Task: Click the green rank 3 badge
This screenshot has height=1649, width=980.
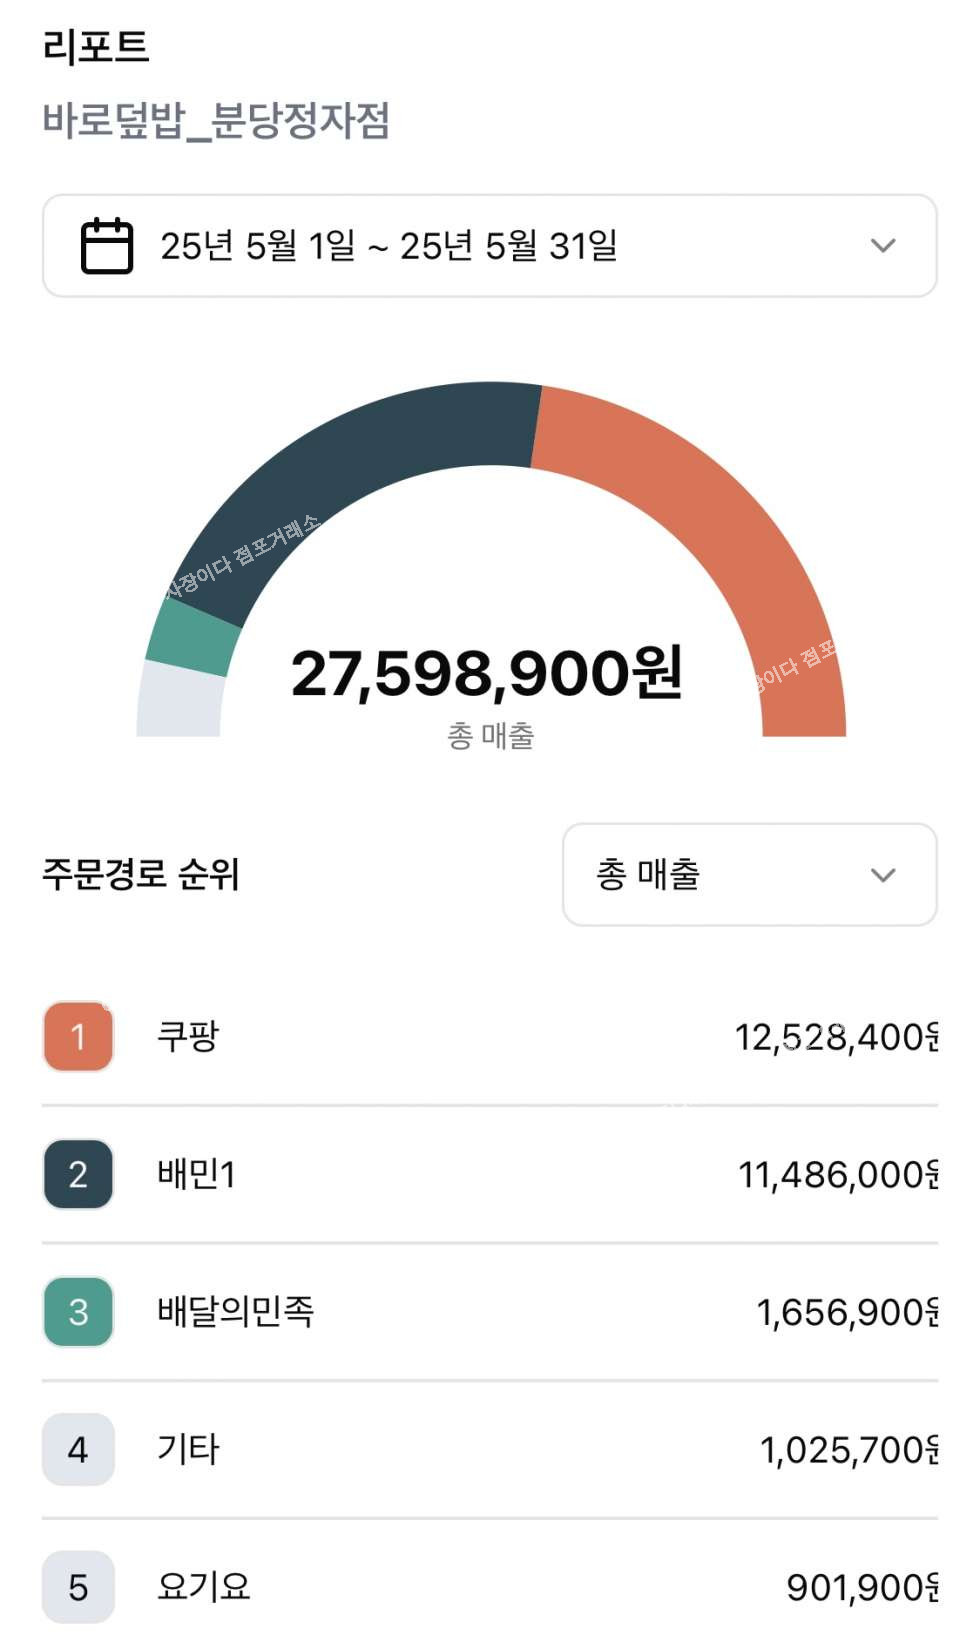Action: pyautogui.click(x=78, y=1312)
